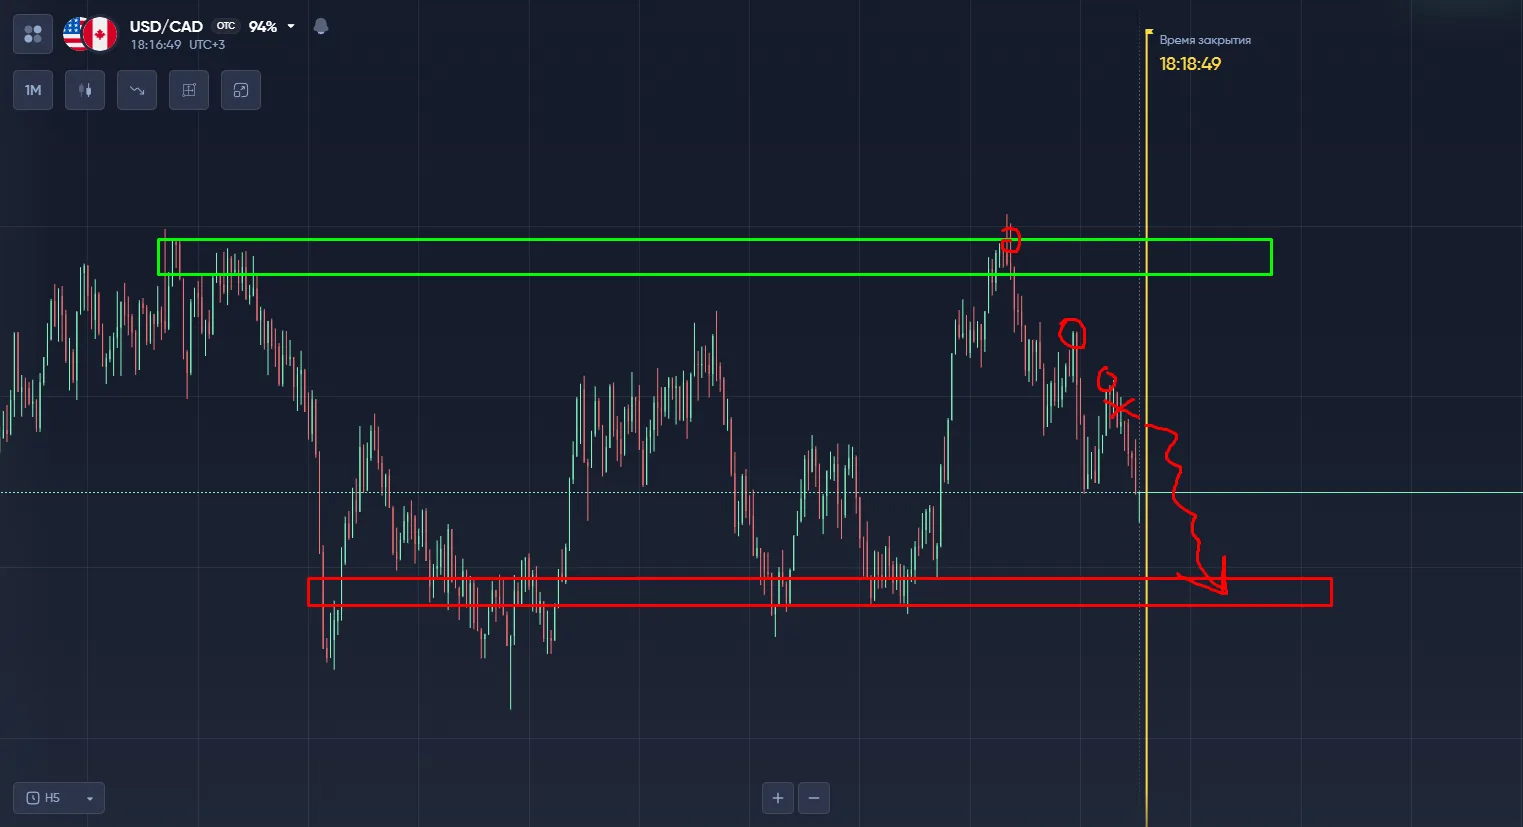The height and width of the screenshot is (827, 1523).
Task: Click the 18:18:49 closing time value
Action: point(1190,64)
